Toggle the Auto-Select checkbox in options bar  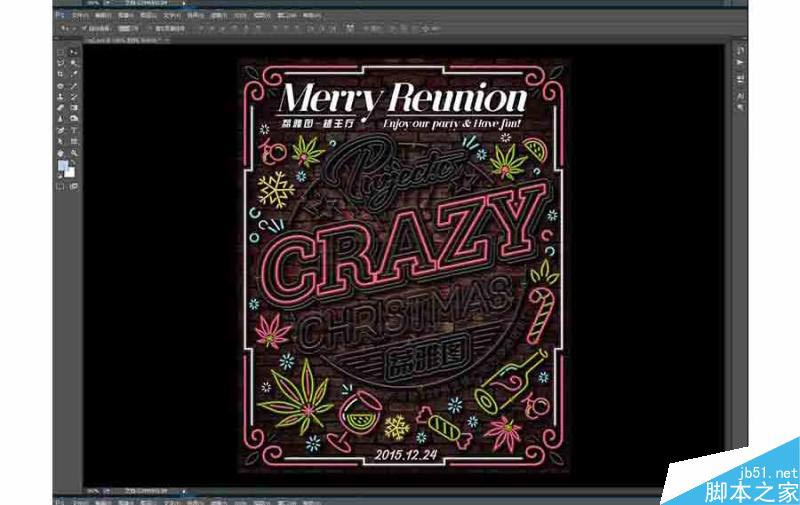click(85, 29)
